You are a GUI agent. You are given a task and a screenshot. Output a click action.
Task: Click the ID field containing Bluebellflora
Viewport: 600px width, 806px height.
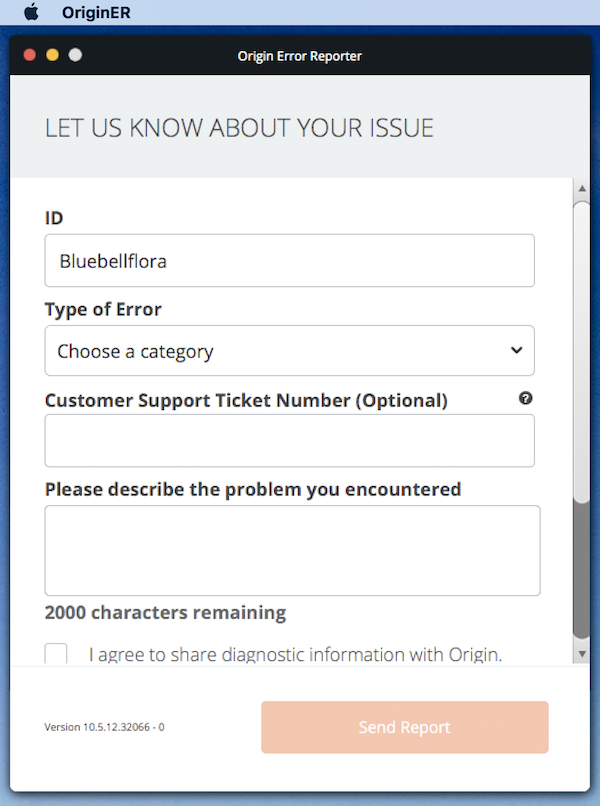tap(289, 261)
